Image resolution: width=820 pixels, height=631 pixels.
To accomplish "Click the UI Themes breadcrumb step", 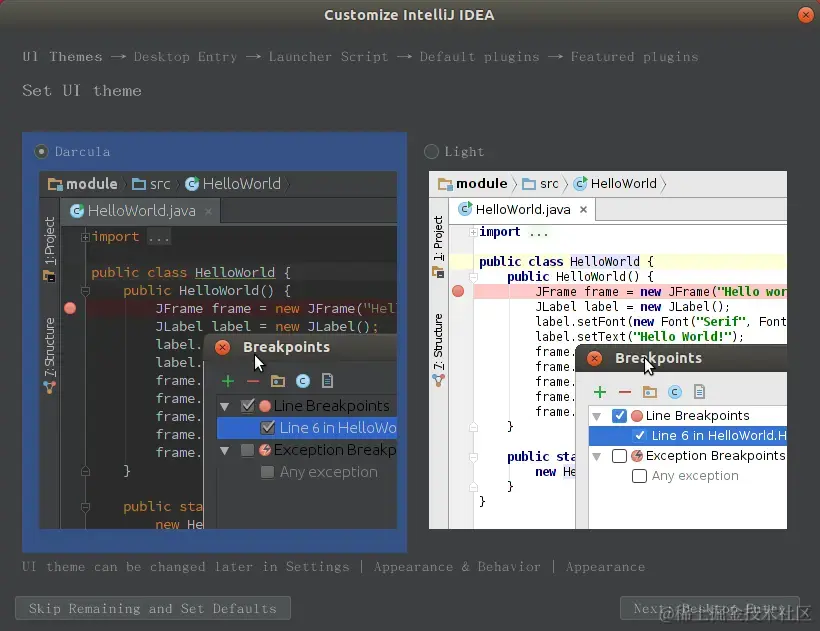I will pyautogui.click(x=62, y=56).
